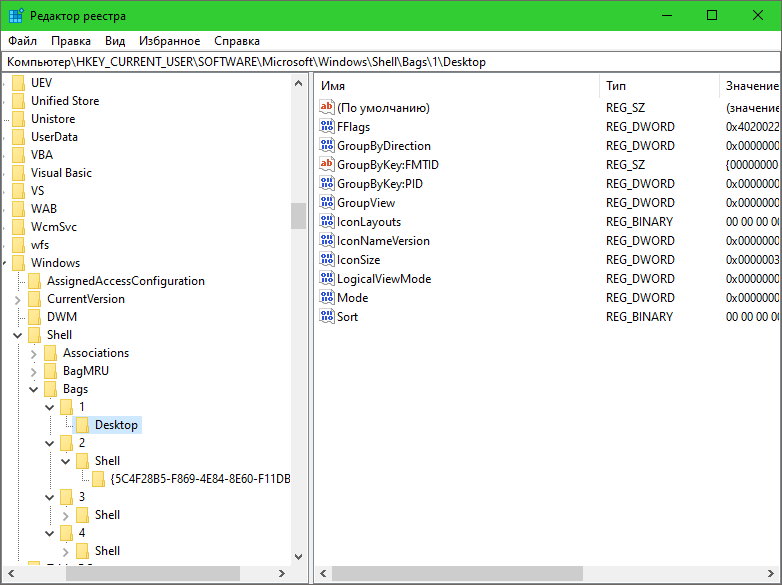The width and height of the screenshot is (782, 585).
Task: Click the (По умолчанию) string value icon
Action: (x=327, y=108)
